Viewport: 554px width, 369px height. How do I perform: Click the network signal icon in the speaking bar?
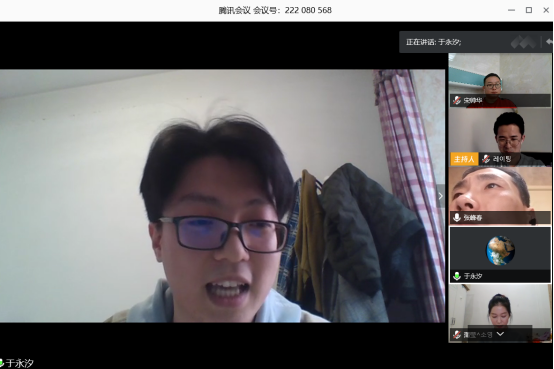[523, 42]
